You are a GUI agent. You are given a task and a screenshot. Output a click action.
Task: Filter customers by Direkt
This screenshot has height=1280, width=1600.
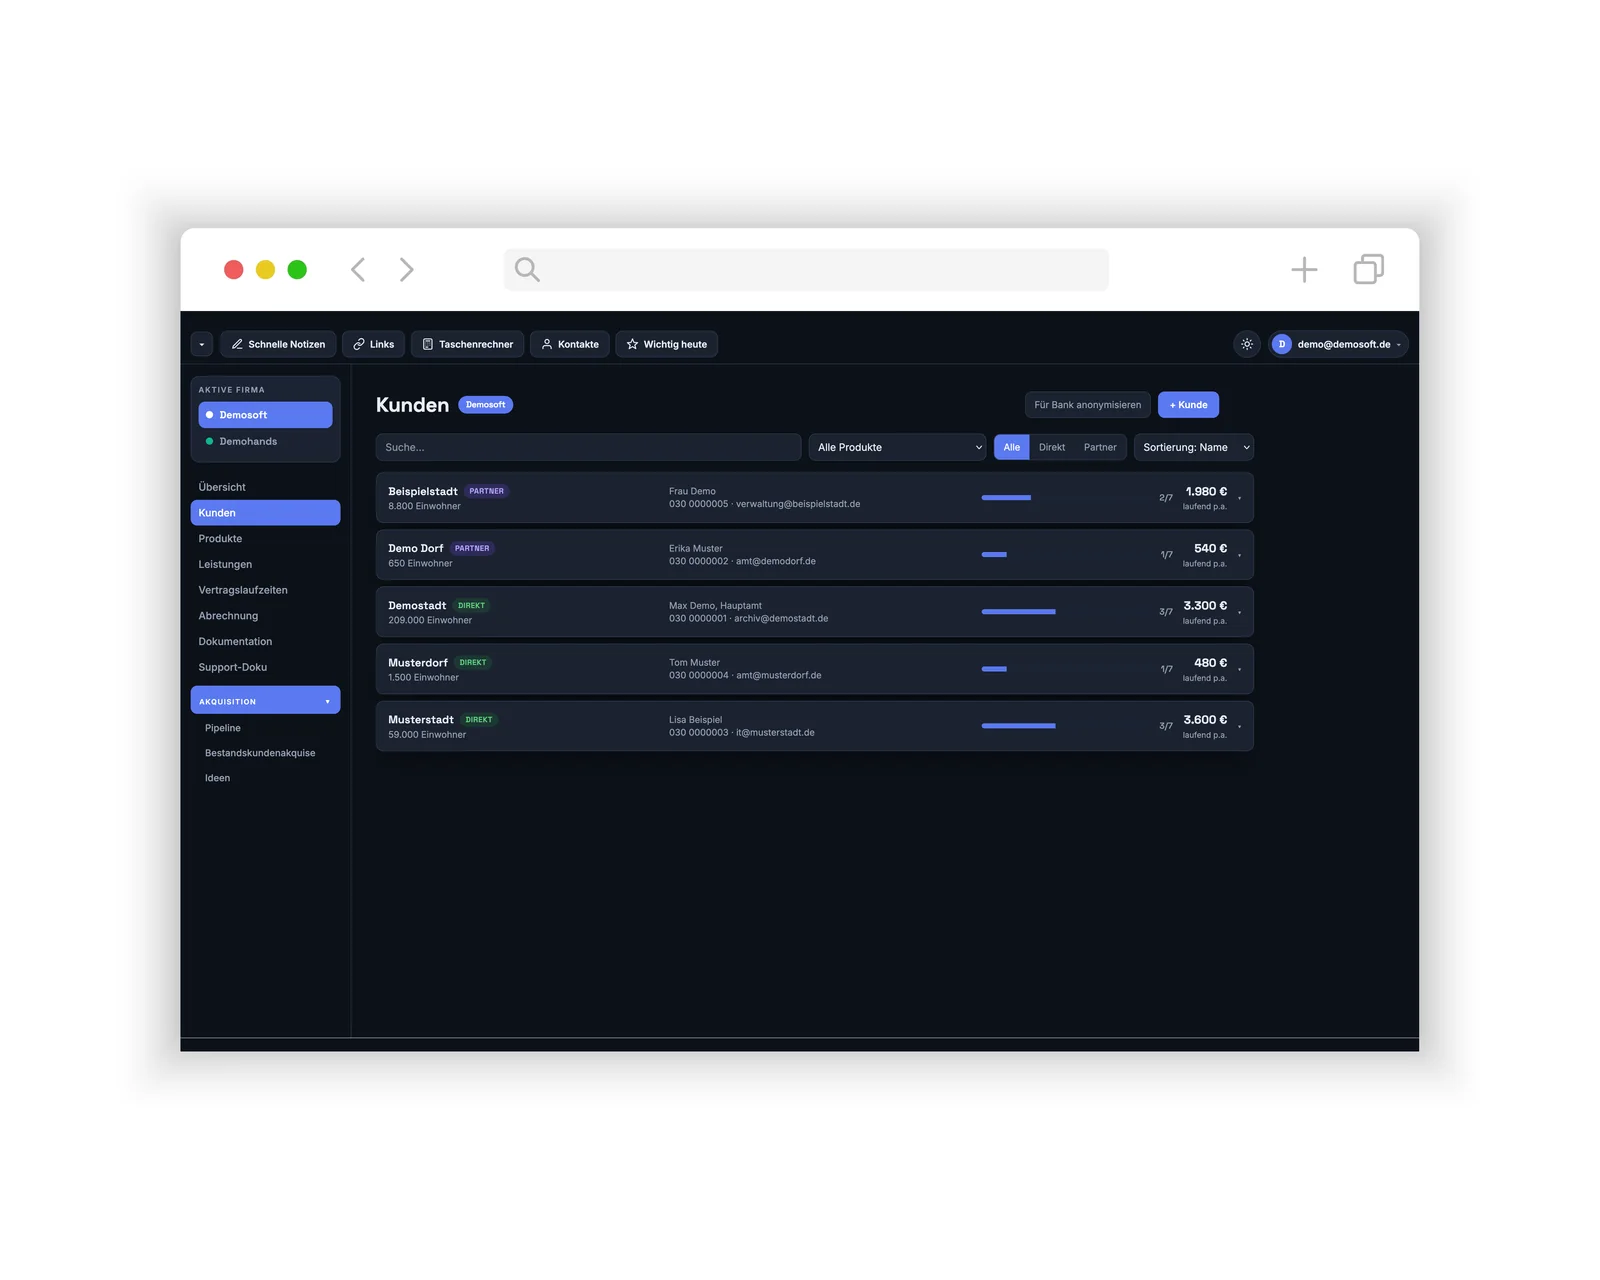tap(1052, 447)
